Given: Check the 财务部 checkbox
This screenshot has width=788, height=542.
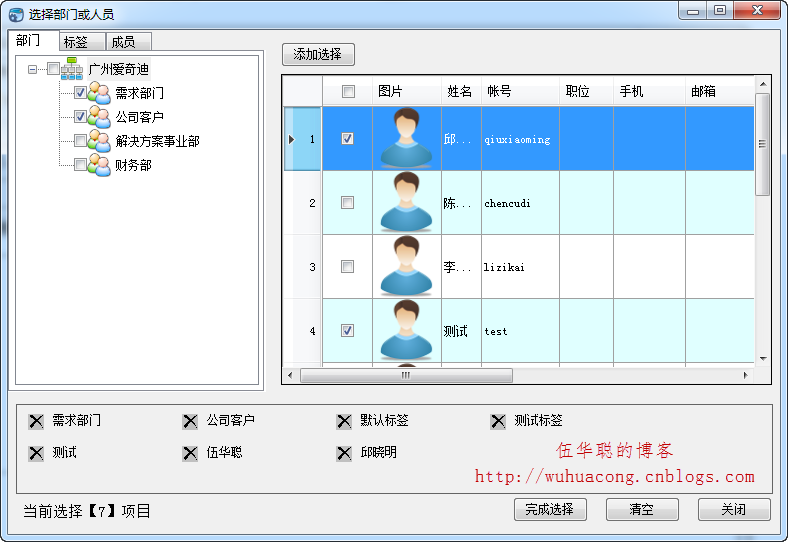Looking at the screenshot, I should pyautogui.click(x=80, y=164).
